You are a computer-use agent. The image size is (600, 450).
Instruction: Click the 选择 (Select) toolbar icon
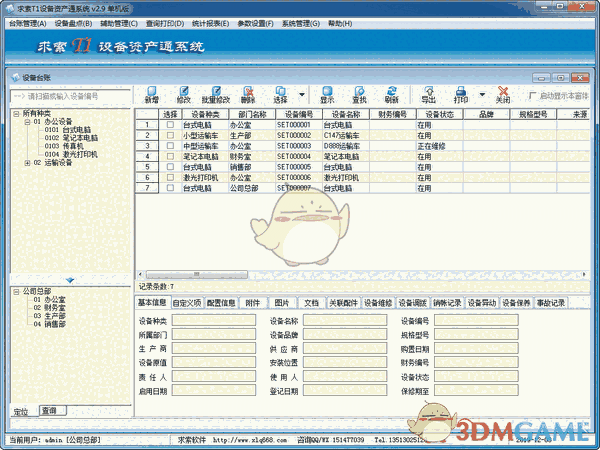(280, 95)
